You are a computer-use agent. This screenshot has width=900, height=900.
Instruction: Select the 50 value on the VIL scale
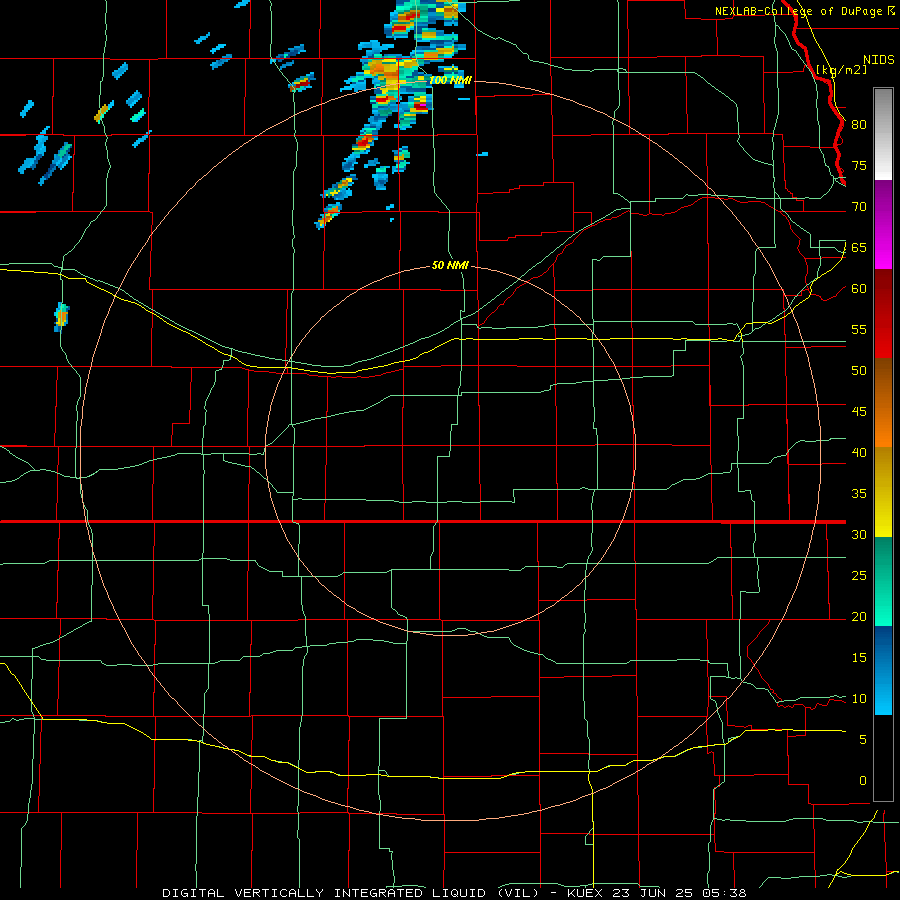(x=859, y=370)
